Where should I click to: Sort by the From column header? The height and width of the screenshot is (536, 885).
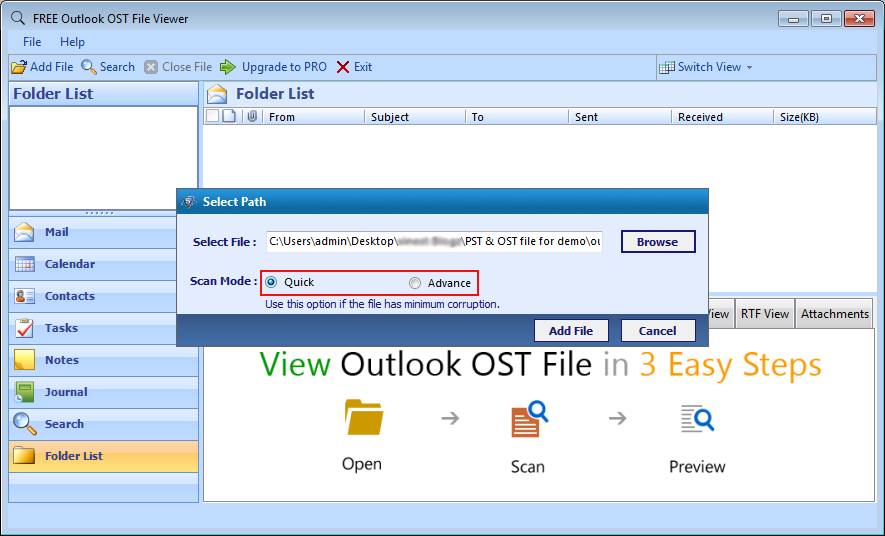(x=314, y=117)
